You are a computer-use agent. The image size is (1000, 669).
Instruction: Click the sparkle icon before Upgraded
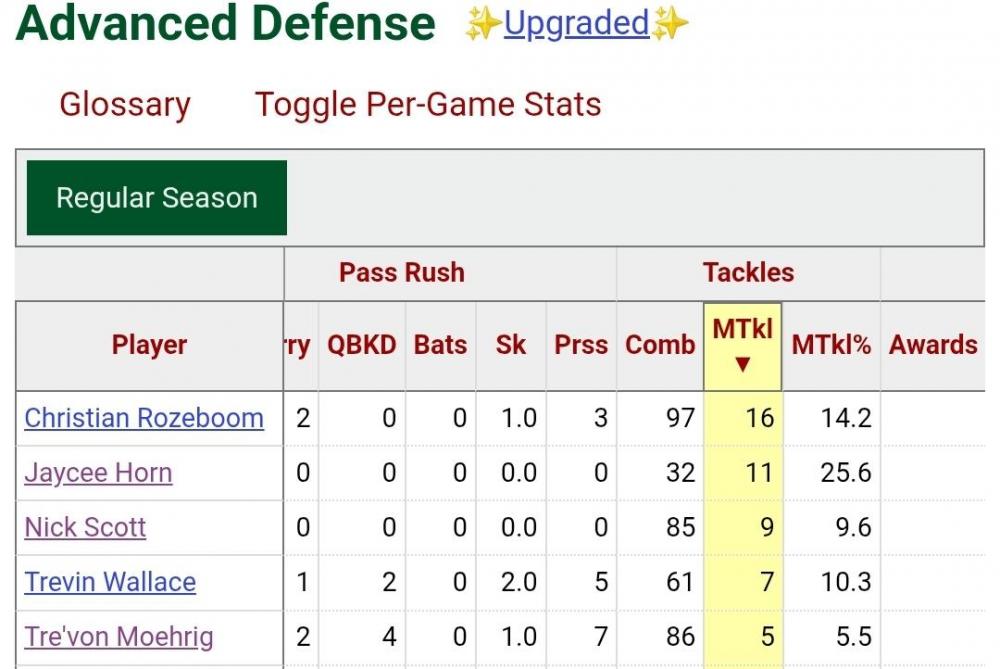tap(482, 25)
